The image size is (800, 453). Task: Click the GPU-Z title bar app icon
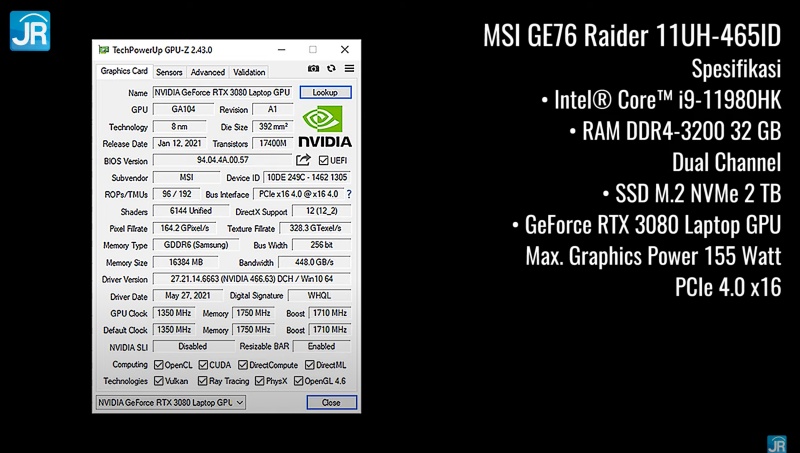click(x=104, y=49)
